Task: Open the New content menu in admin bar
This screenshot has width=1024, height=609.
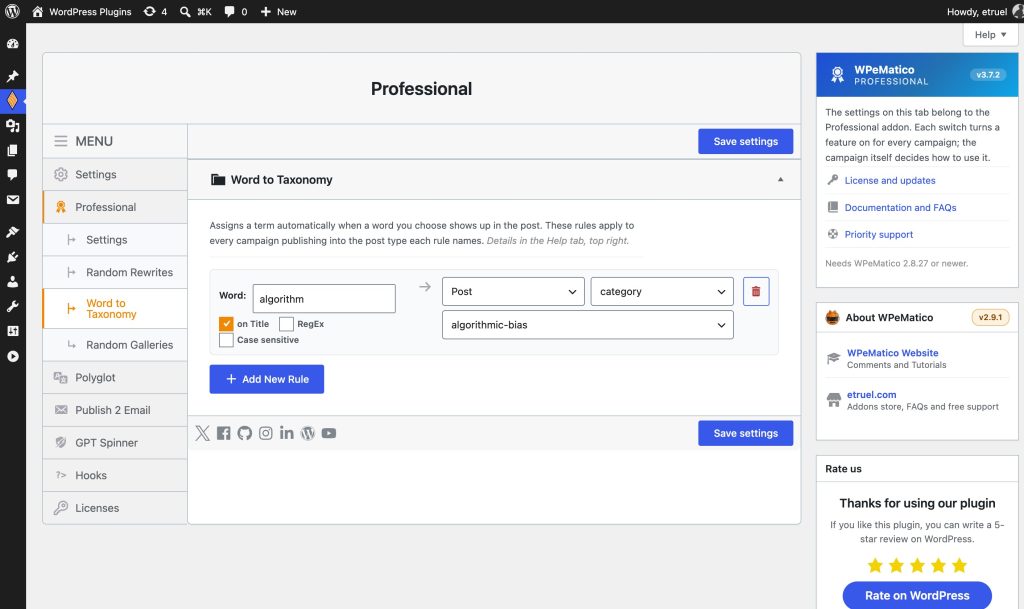Action: (278, 12)
